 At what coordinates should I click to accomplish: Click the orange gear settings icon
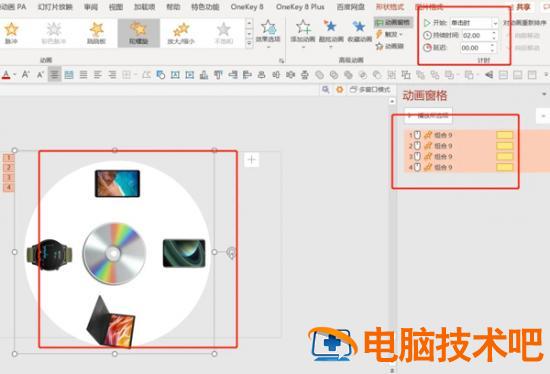340,89
